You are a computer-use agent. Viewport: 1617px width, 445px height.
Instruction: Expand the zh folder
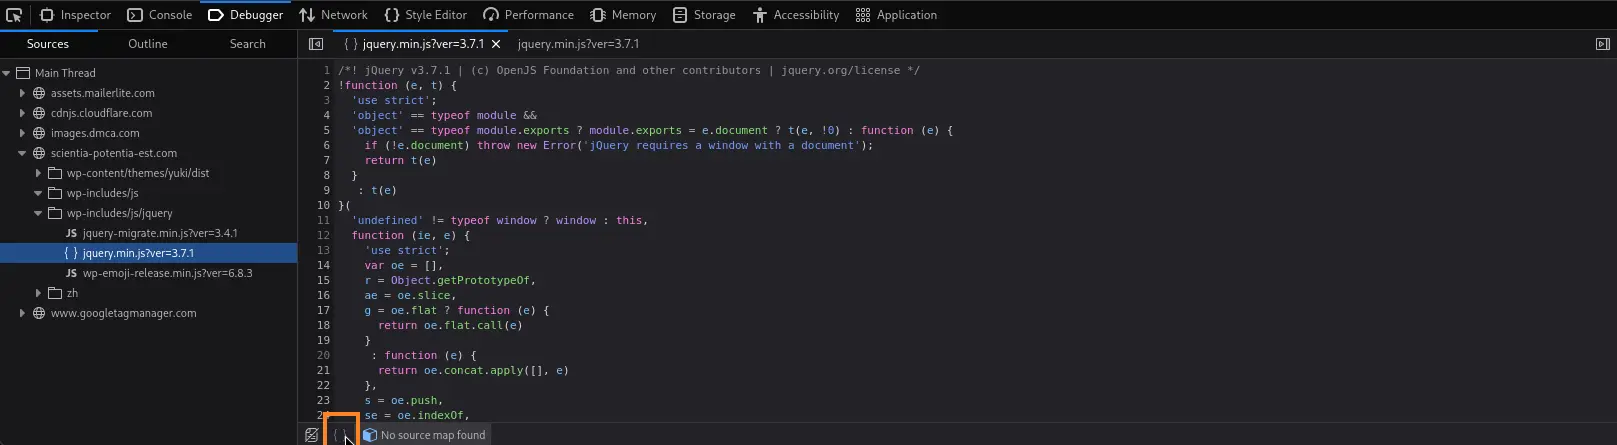39,293
